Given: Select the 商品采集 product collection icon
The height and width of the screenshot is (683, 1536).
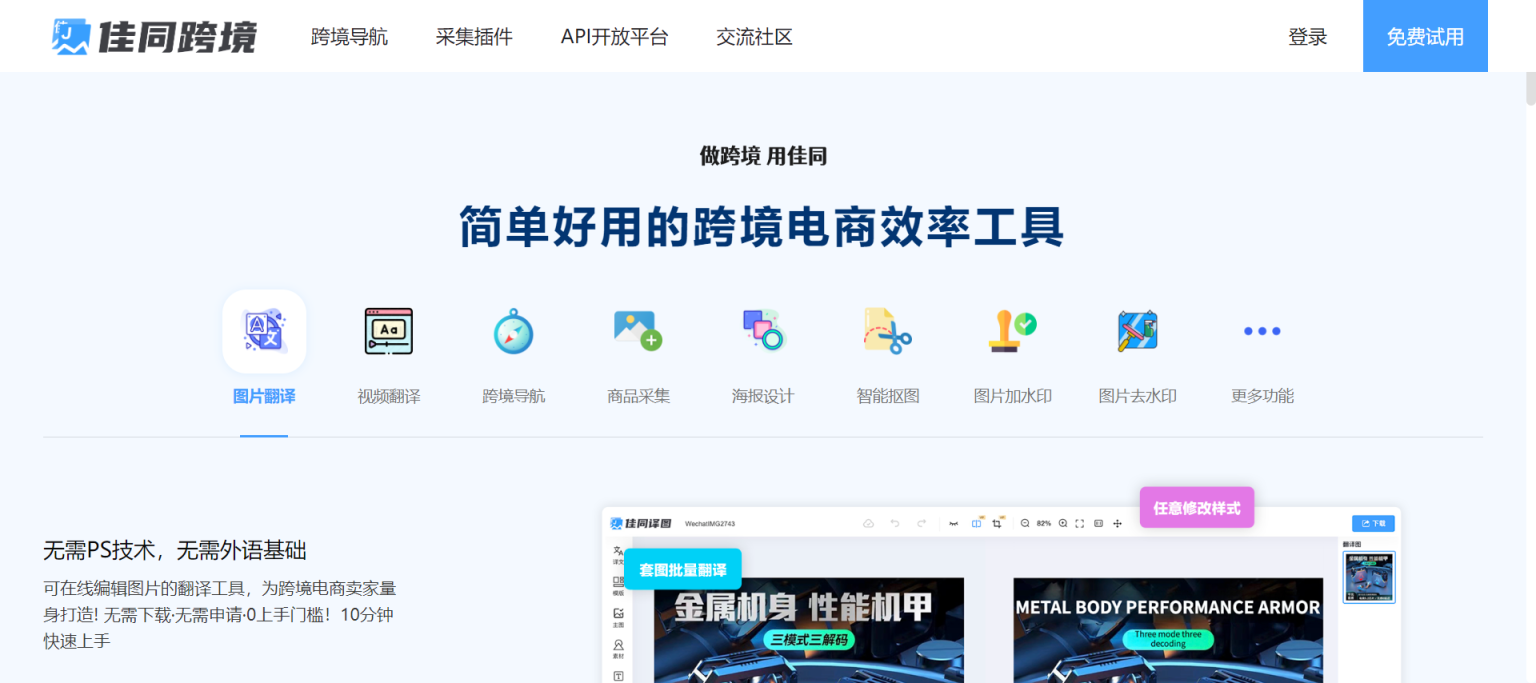Looking at the screenshot, I should (x=637, y=331).
